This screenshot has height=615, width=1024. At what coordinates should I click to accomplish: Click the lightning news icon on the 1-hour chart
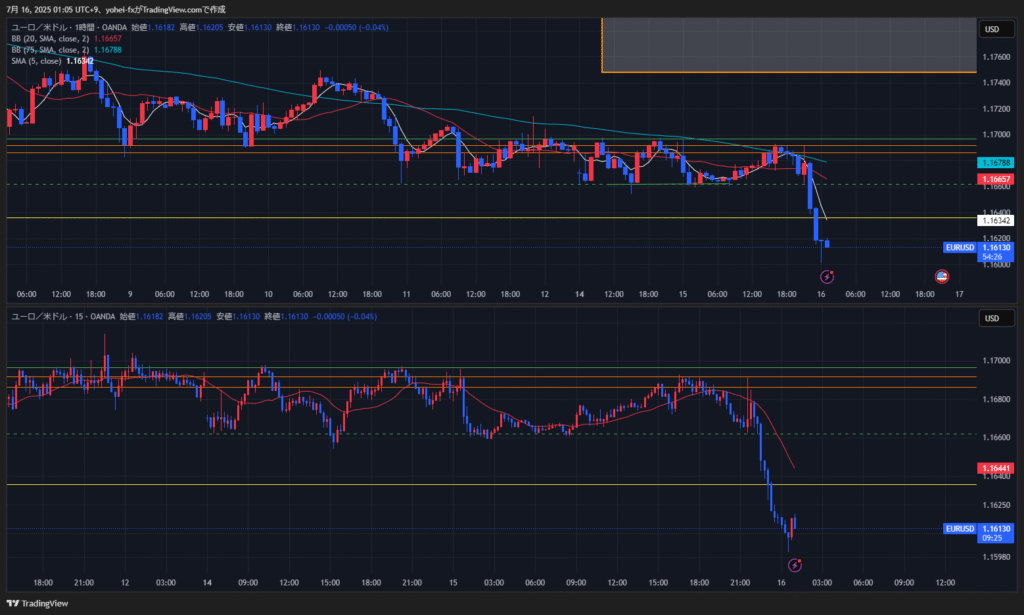point(828,275)
